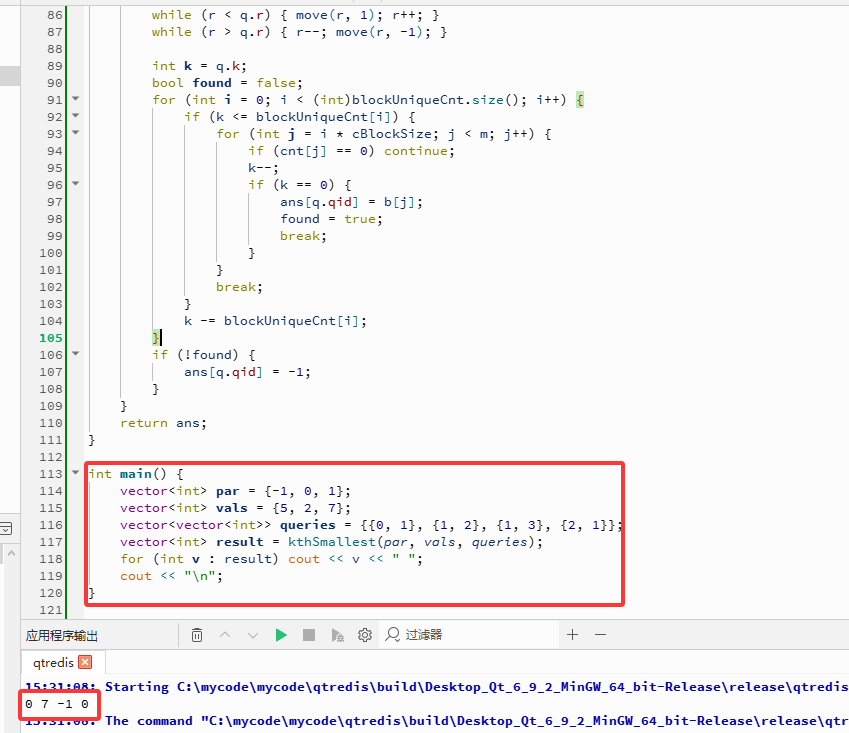Close the qtredis output tab
The image size is (849, 733).
(85, 662)
